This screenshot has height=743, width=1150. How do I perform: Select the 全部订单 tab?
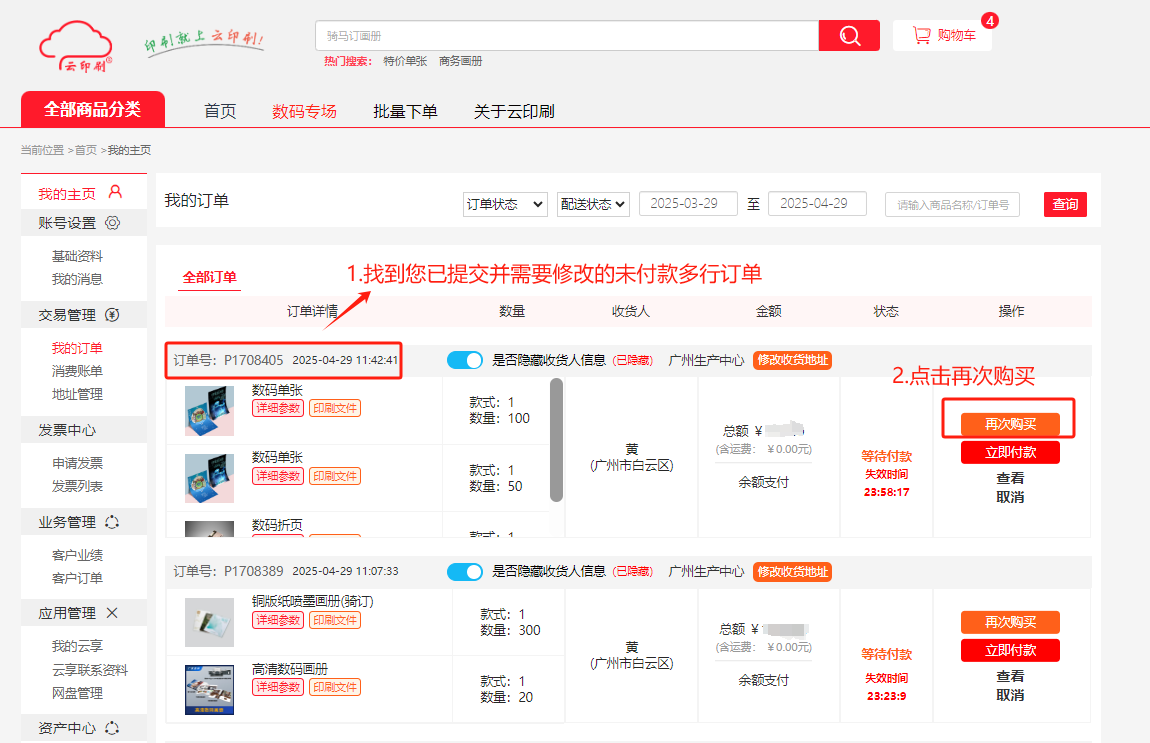[x=209, y=277]
